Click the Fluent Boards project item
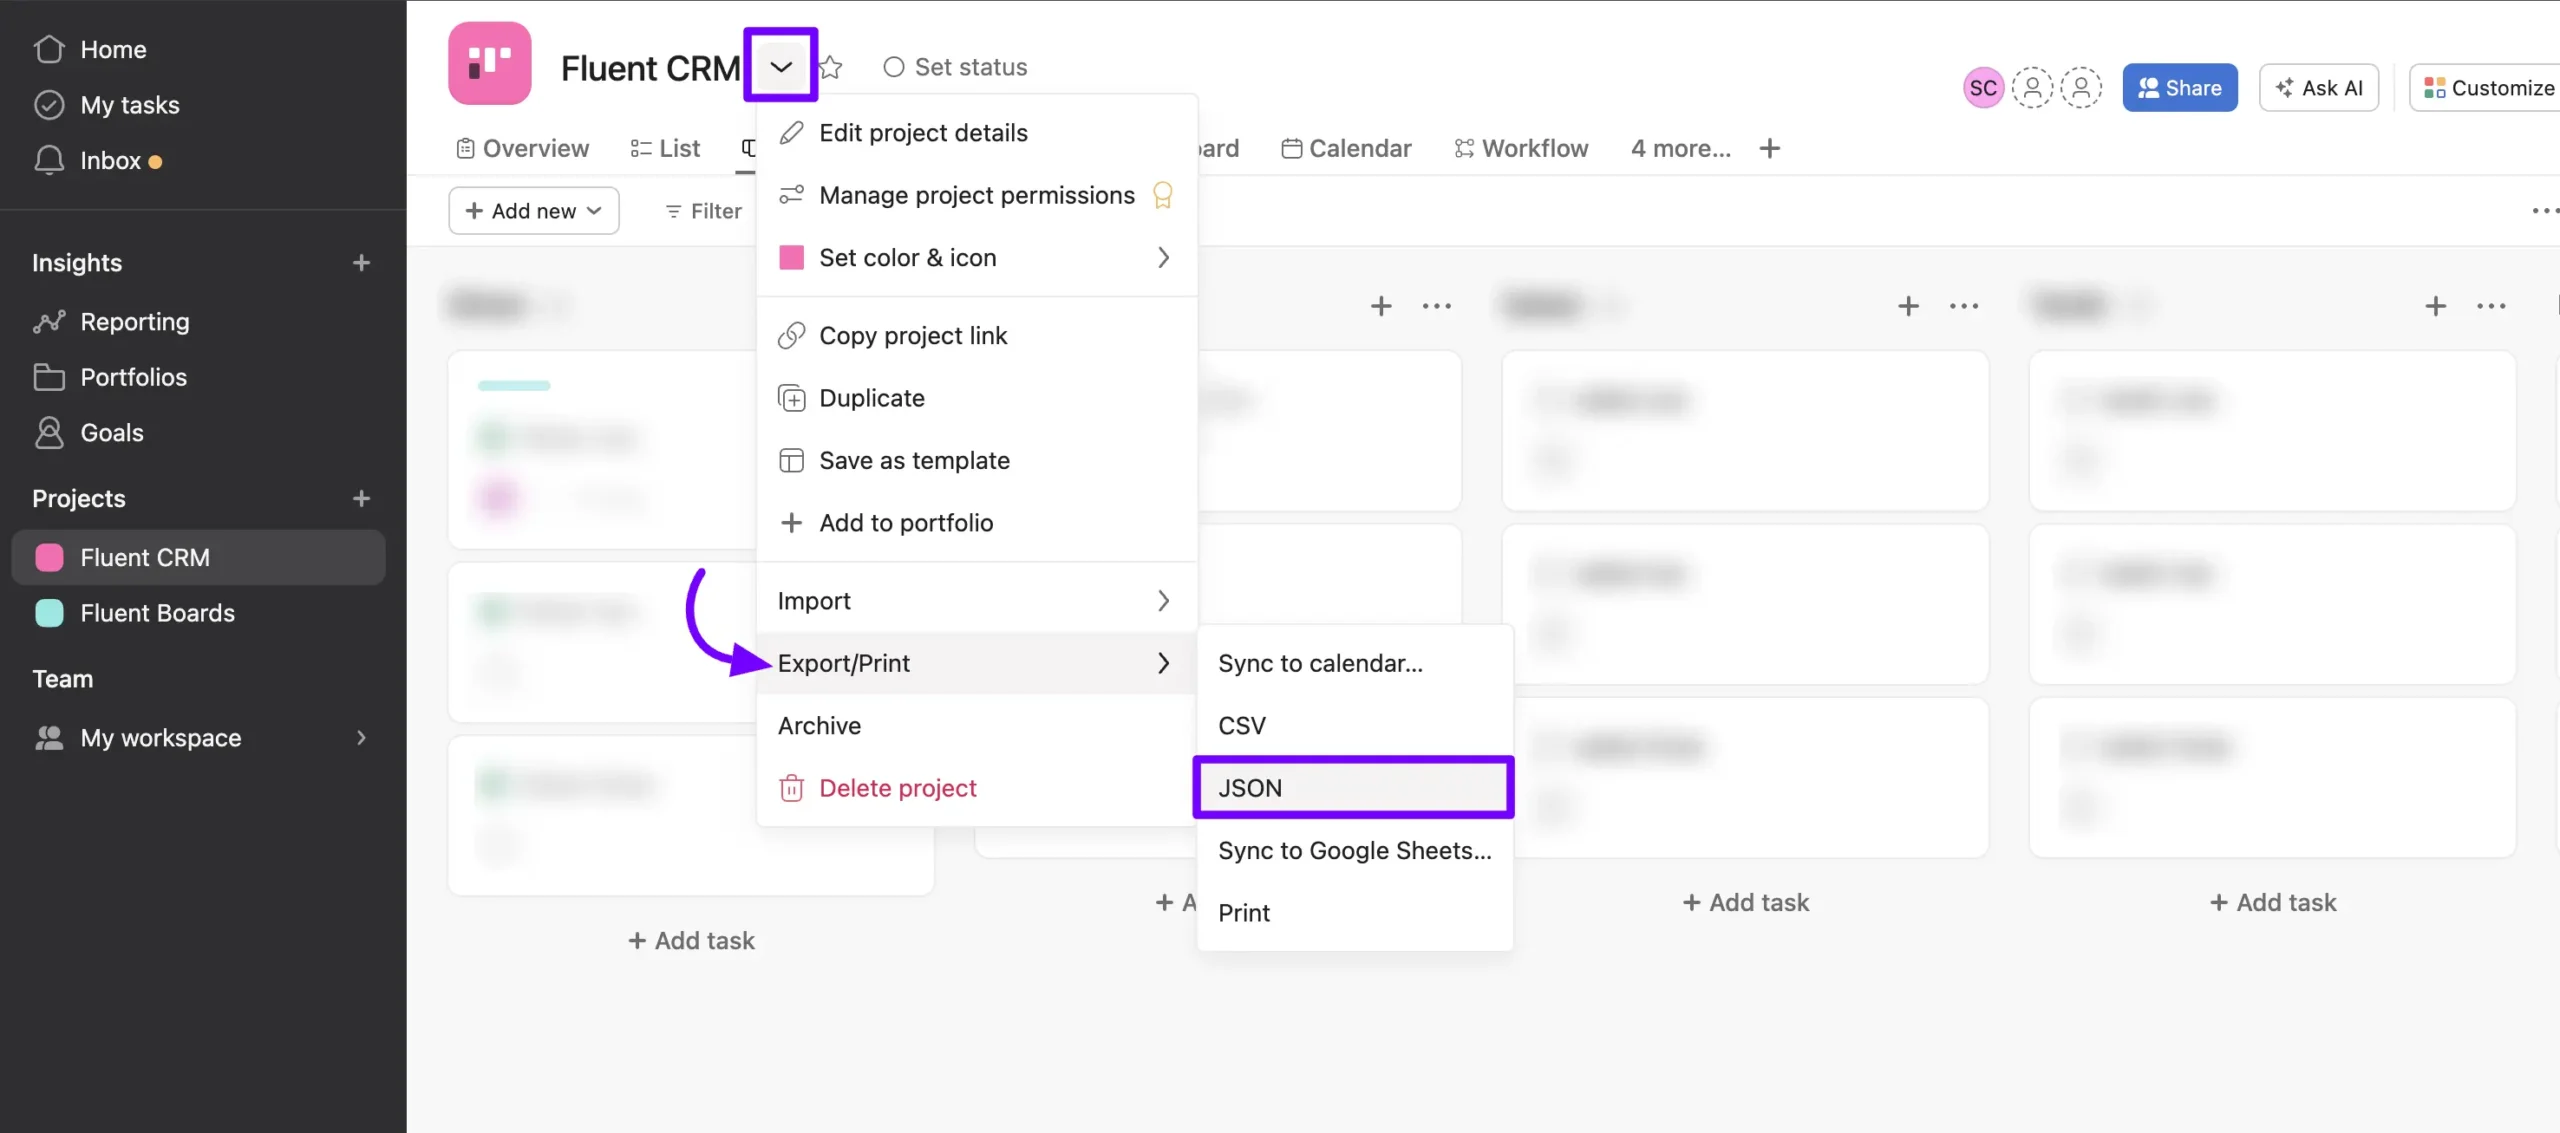The height and width of the screenshot is (1133, 2560). point(157,612)
